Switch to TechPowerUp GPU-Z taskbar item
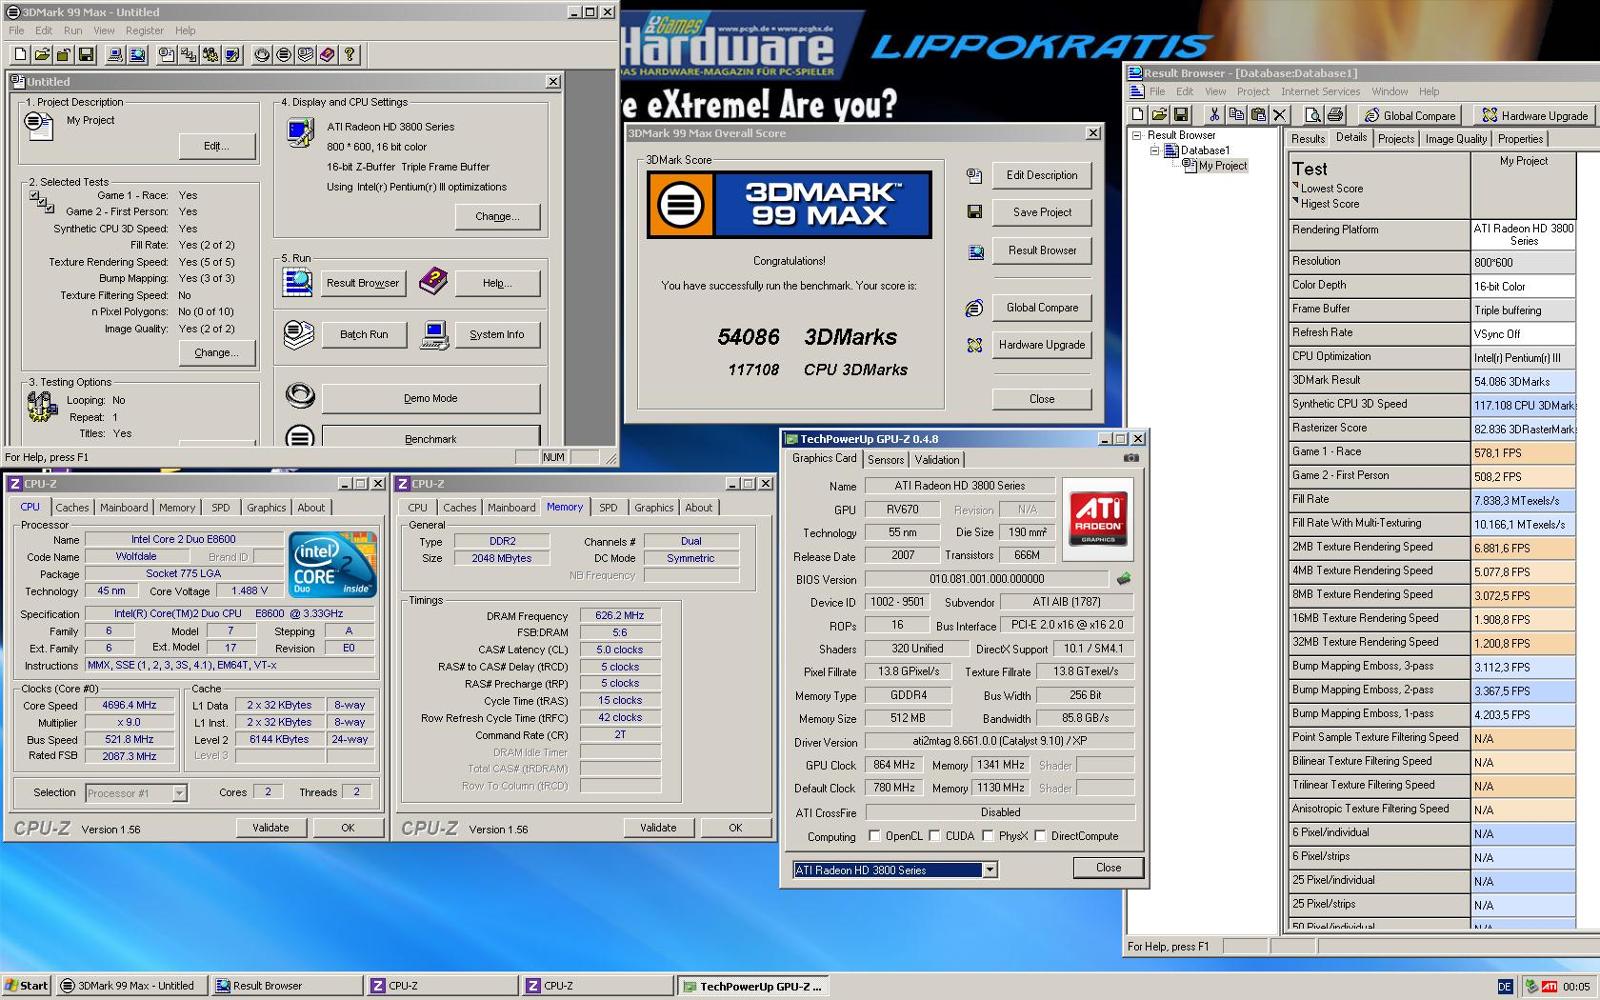 tap(754, 986)
